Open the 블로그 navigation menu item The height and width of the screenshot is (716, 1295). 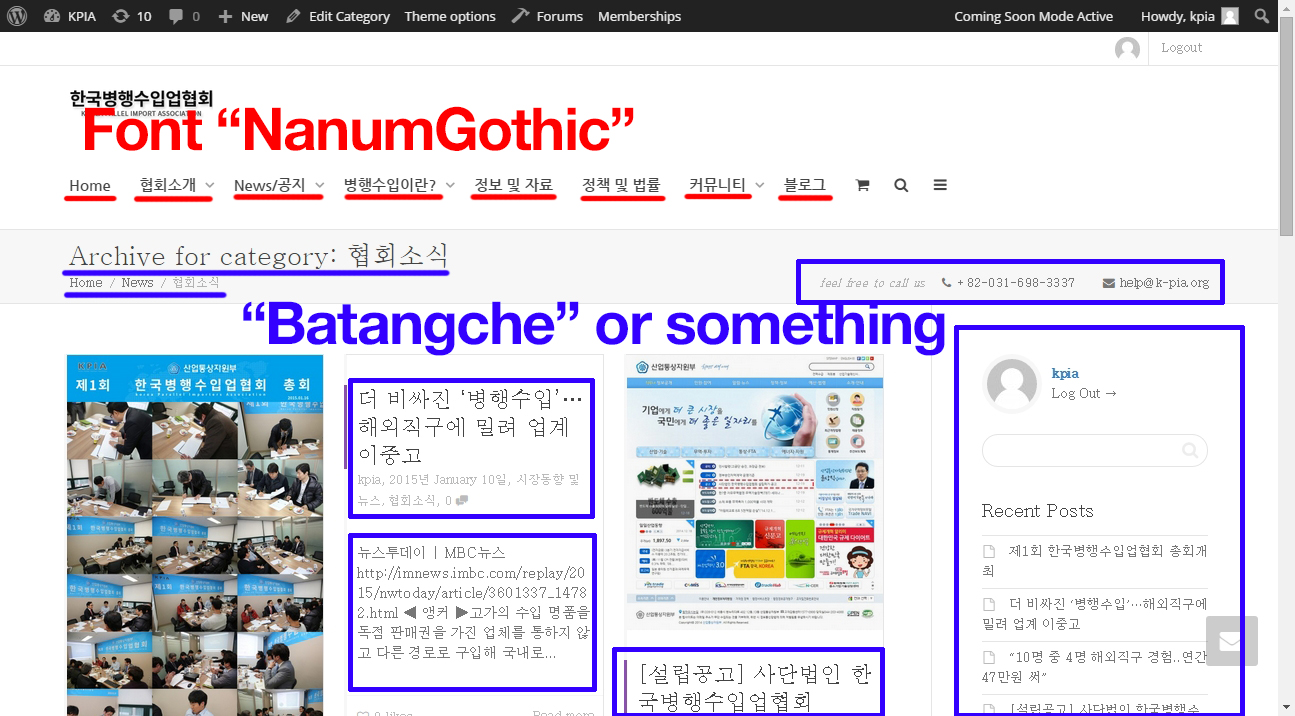805,185
